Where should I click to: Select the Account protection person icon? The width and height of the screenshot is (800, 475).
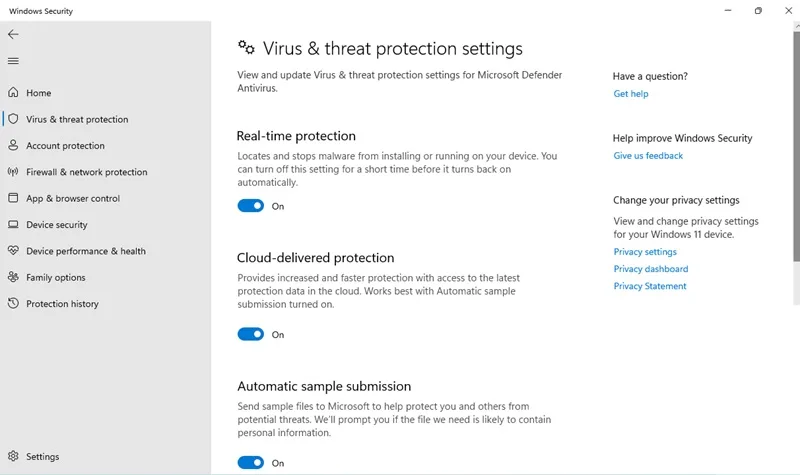[13, 145]
